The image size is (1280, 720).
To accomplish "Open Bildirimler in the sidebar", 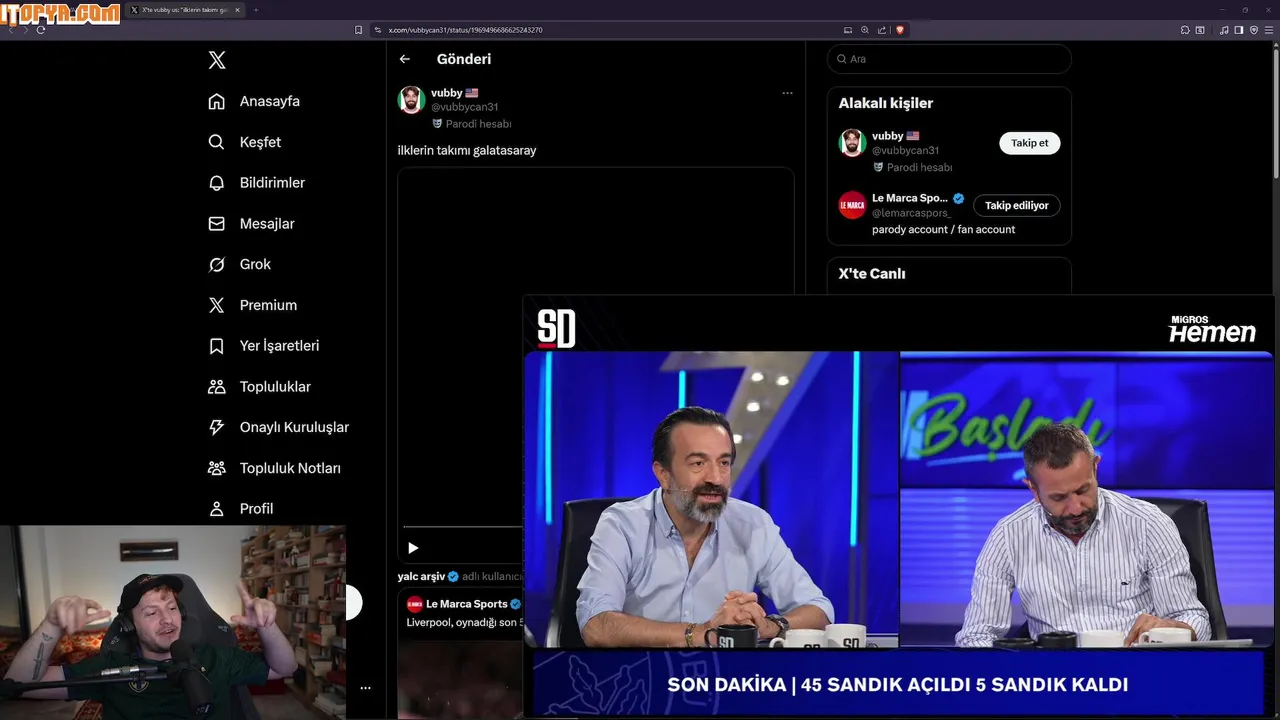I will click(256, 183).
